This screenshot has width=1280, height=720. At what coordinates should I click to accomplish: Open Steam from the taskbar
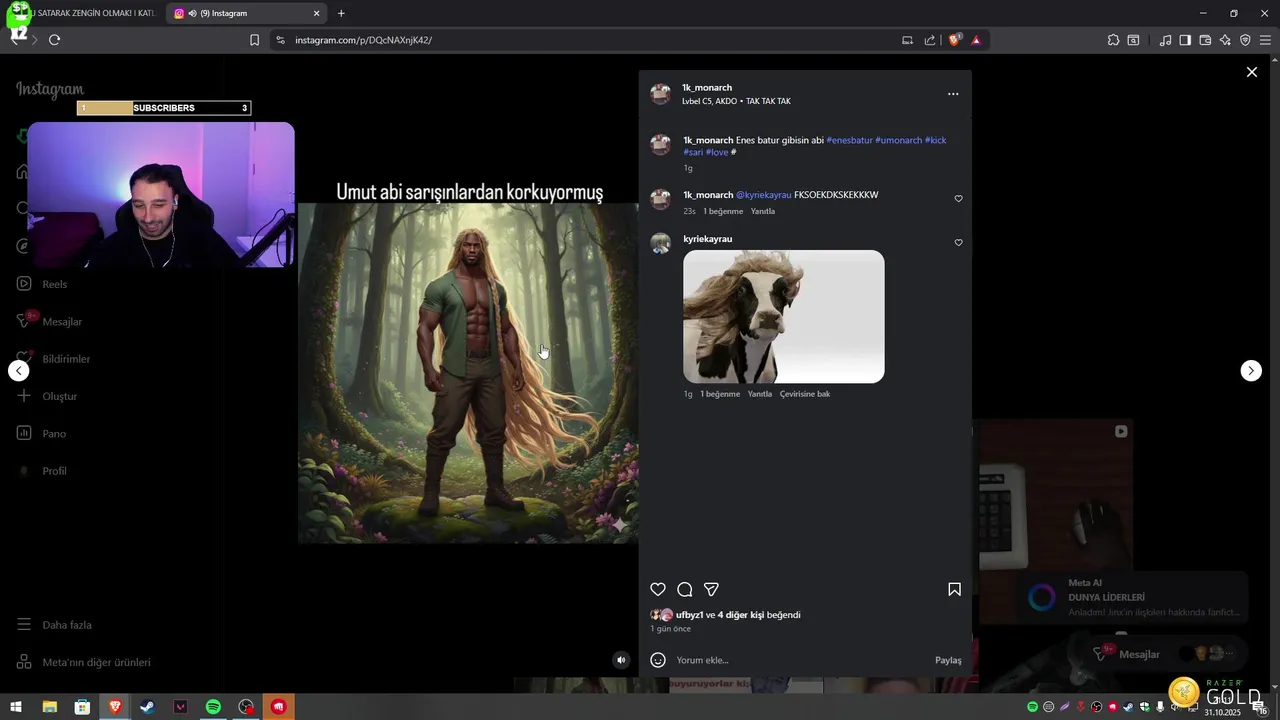pos(147,707)
